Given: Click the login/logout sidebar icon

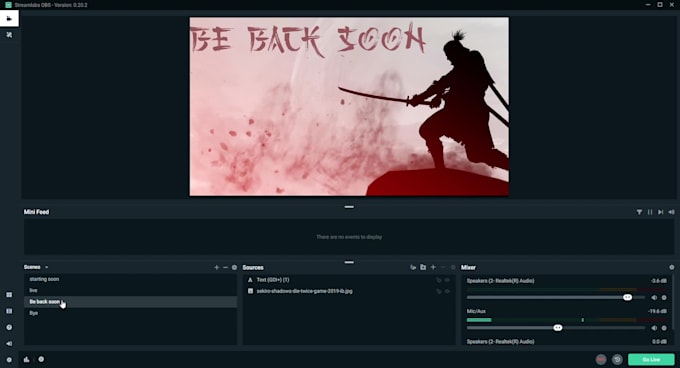Looking at the screenshot, I should pos(9,344).
